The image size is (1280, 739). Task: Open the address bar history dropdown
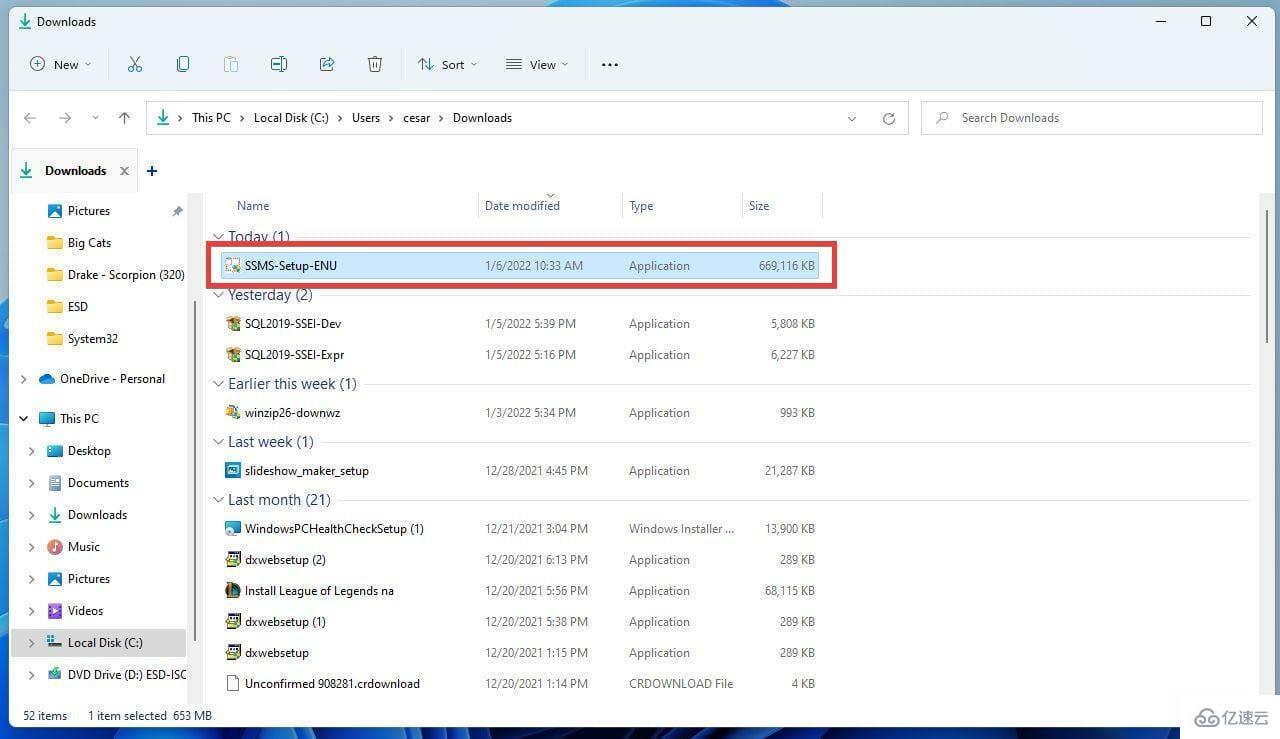[x=852, y=118]
